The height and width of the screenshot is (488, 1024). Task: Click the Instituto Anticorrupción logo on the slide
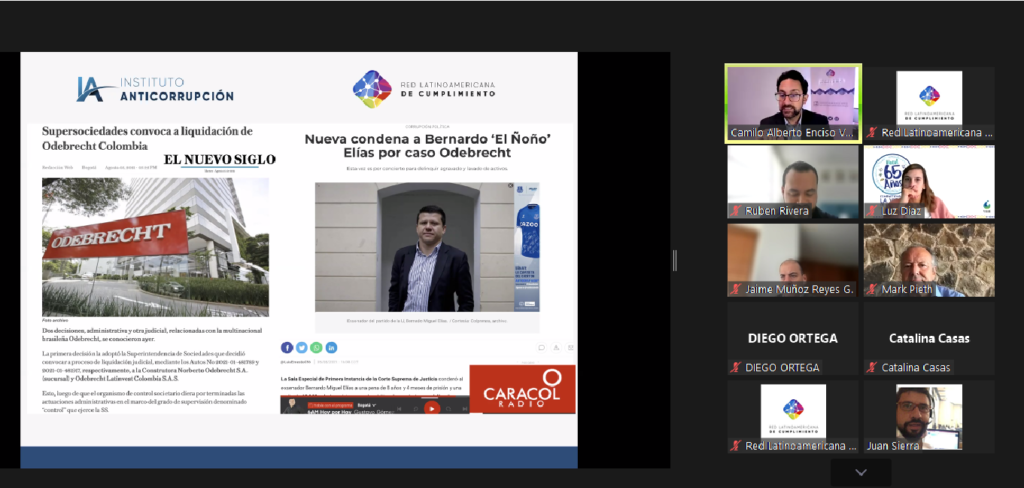tap(155, 89)
